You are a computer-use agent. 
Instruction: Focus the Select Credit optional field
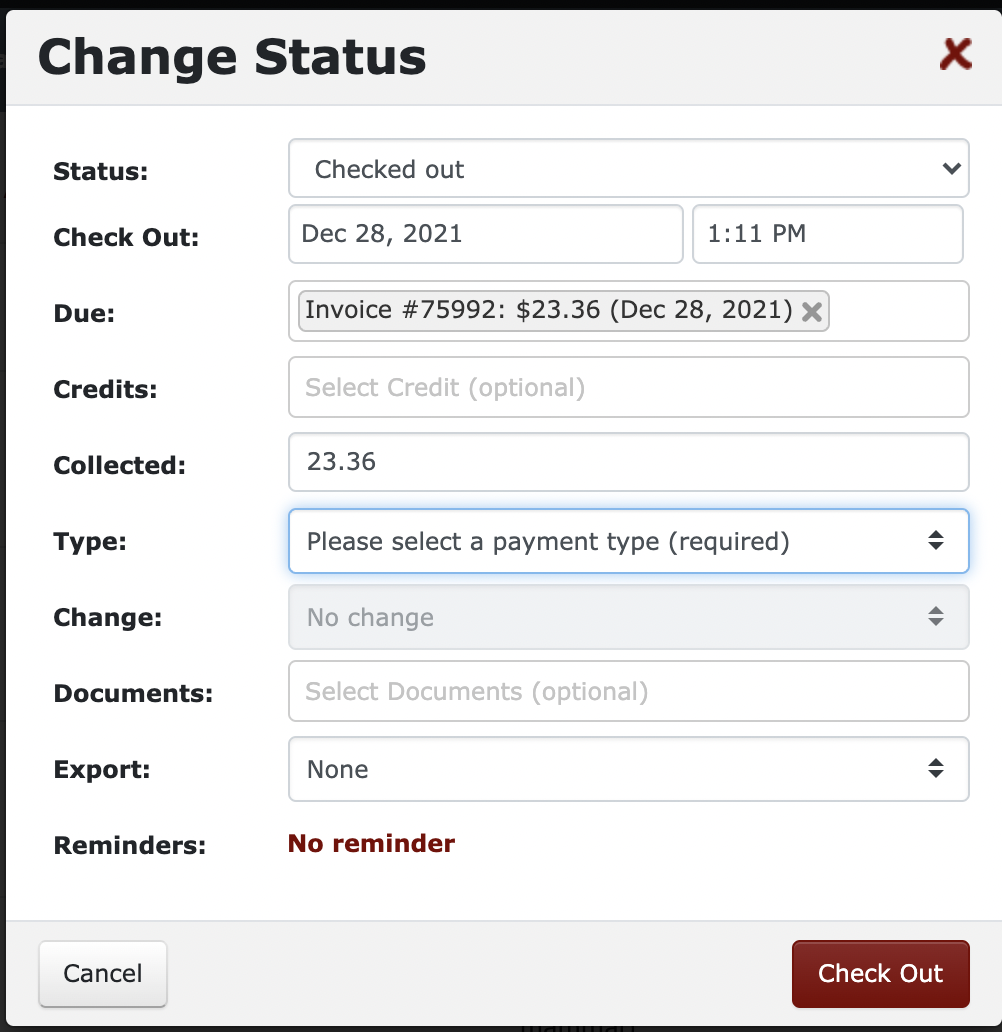(x=629, y=387)
